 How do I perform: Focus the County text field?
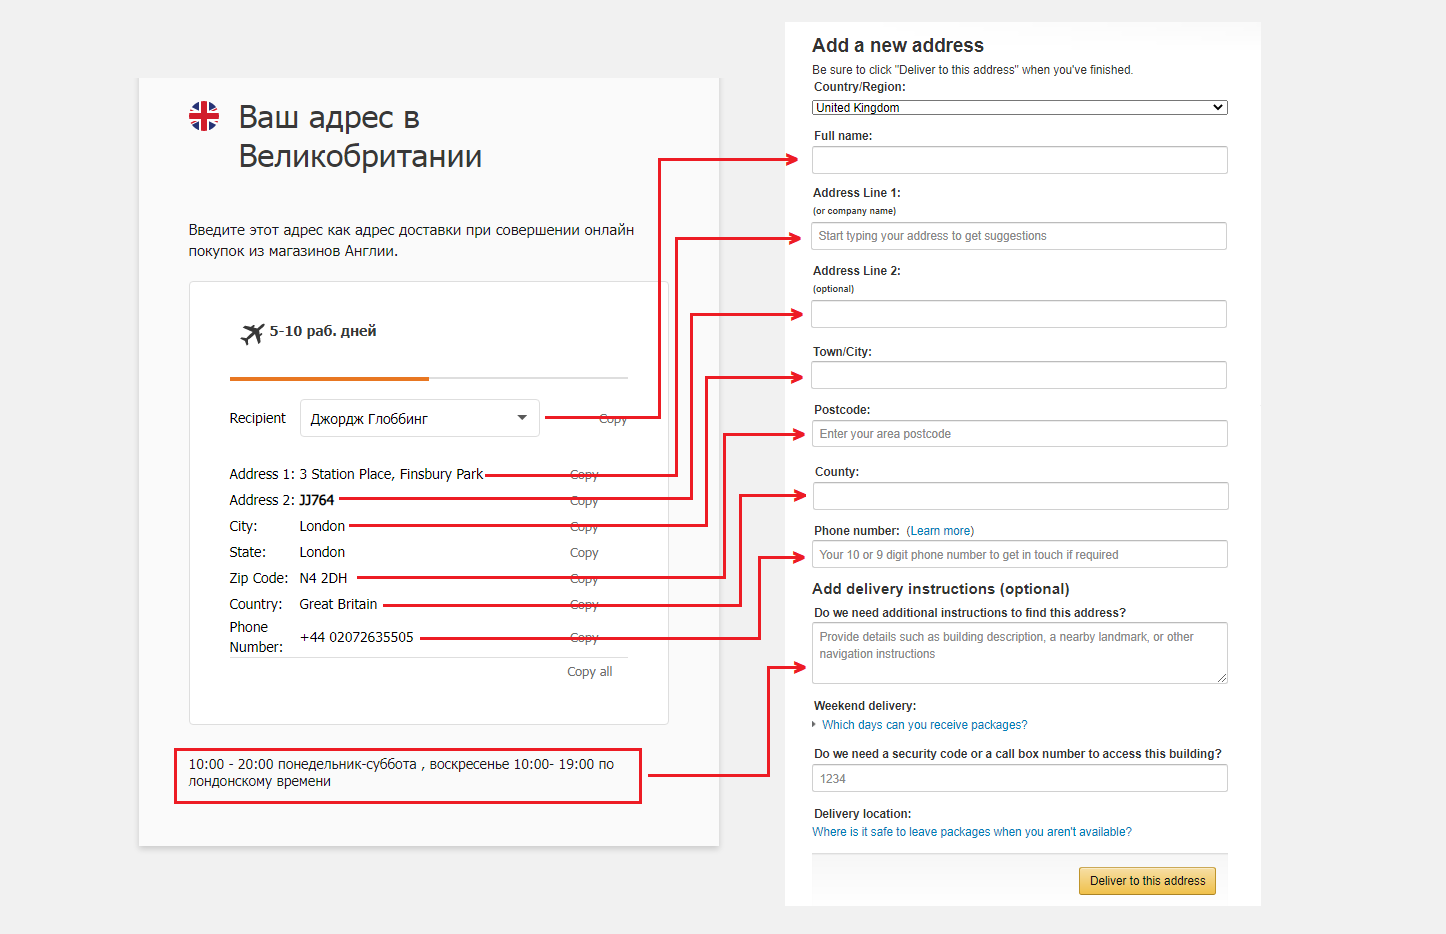(x=1019, y=496)
